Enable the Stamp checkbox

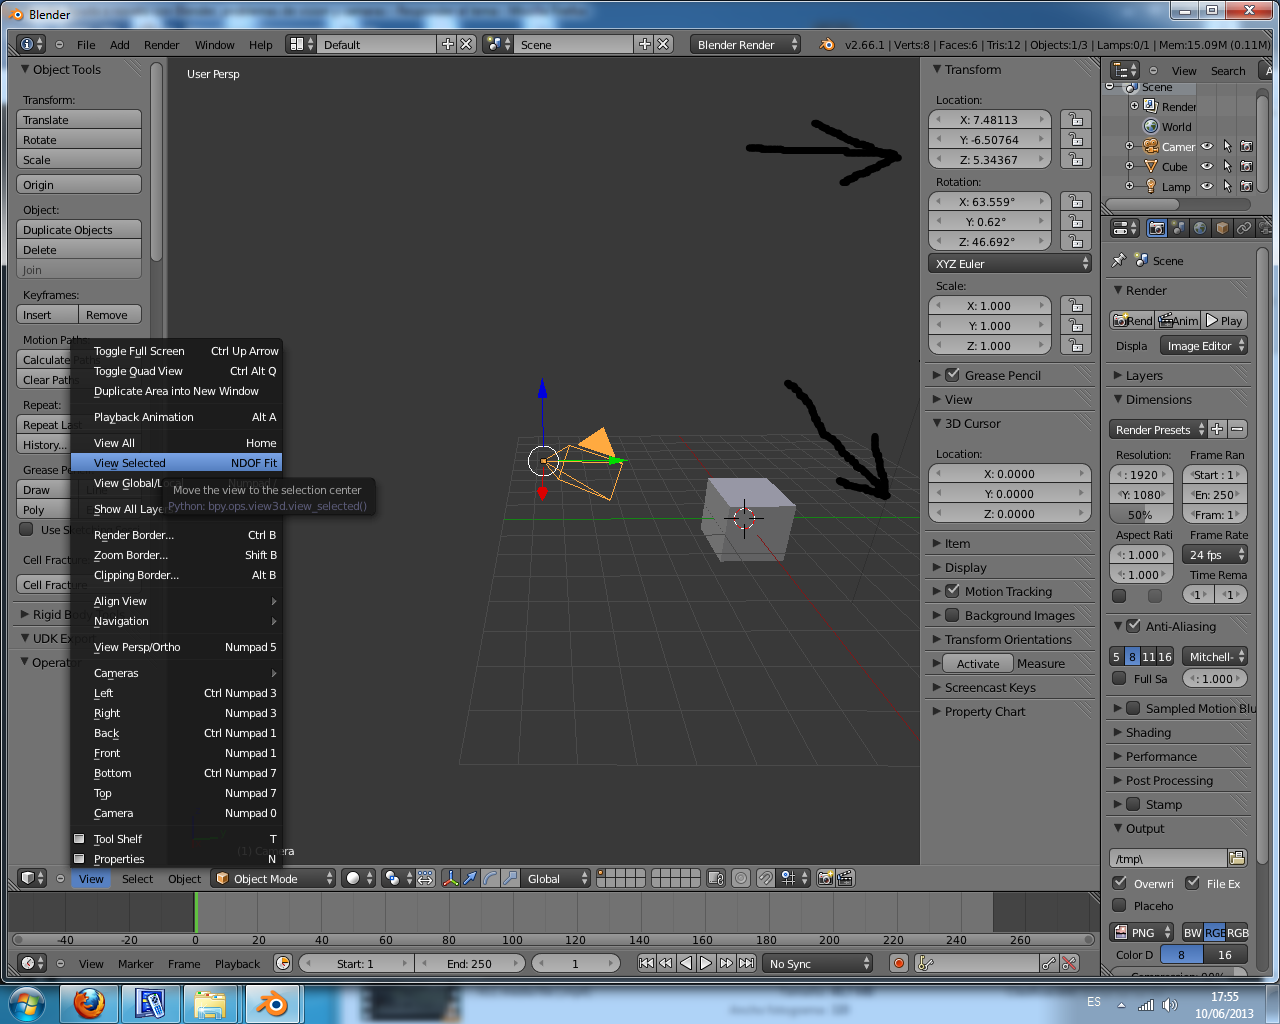tap(1133, 804)
